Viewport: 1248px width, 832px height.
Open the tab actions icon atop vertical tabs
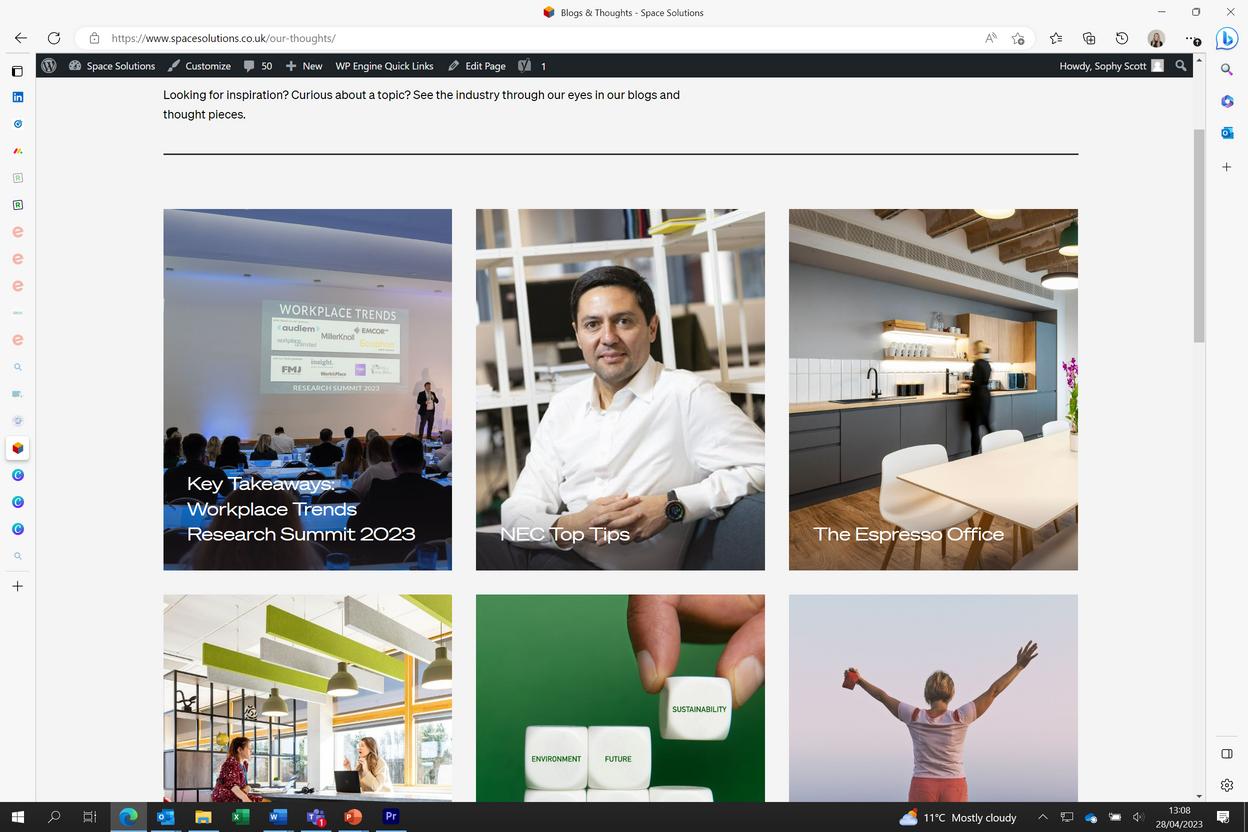(x=17, y=71)
